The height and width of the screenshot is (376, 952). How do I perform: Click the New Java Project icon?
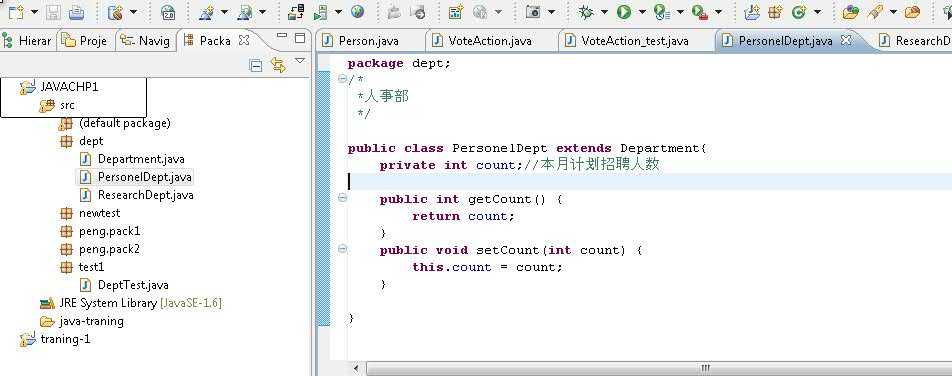(752, 12)
